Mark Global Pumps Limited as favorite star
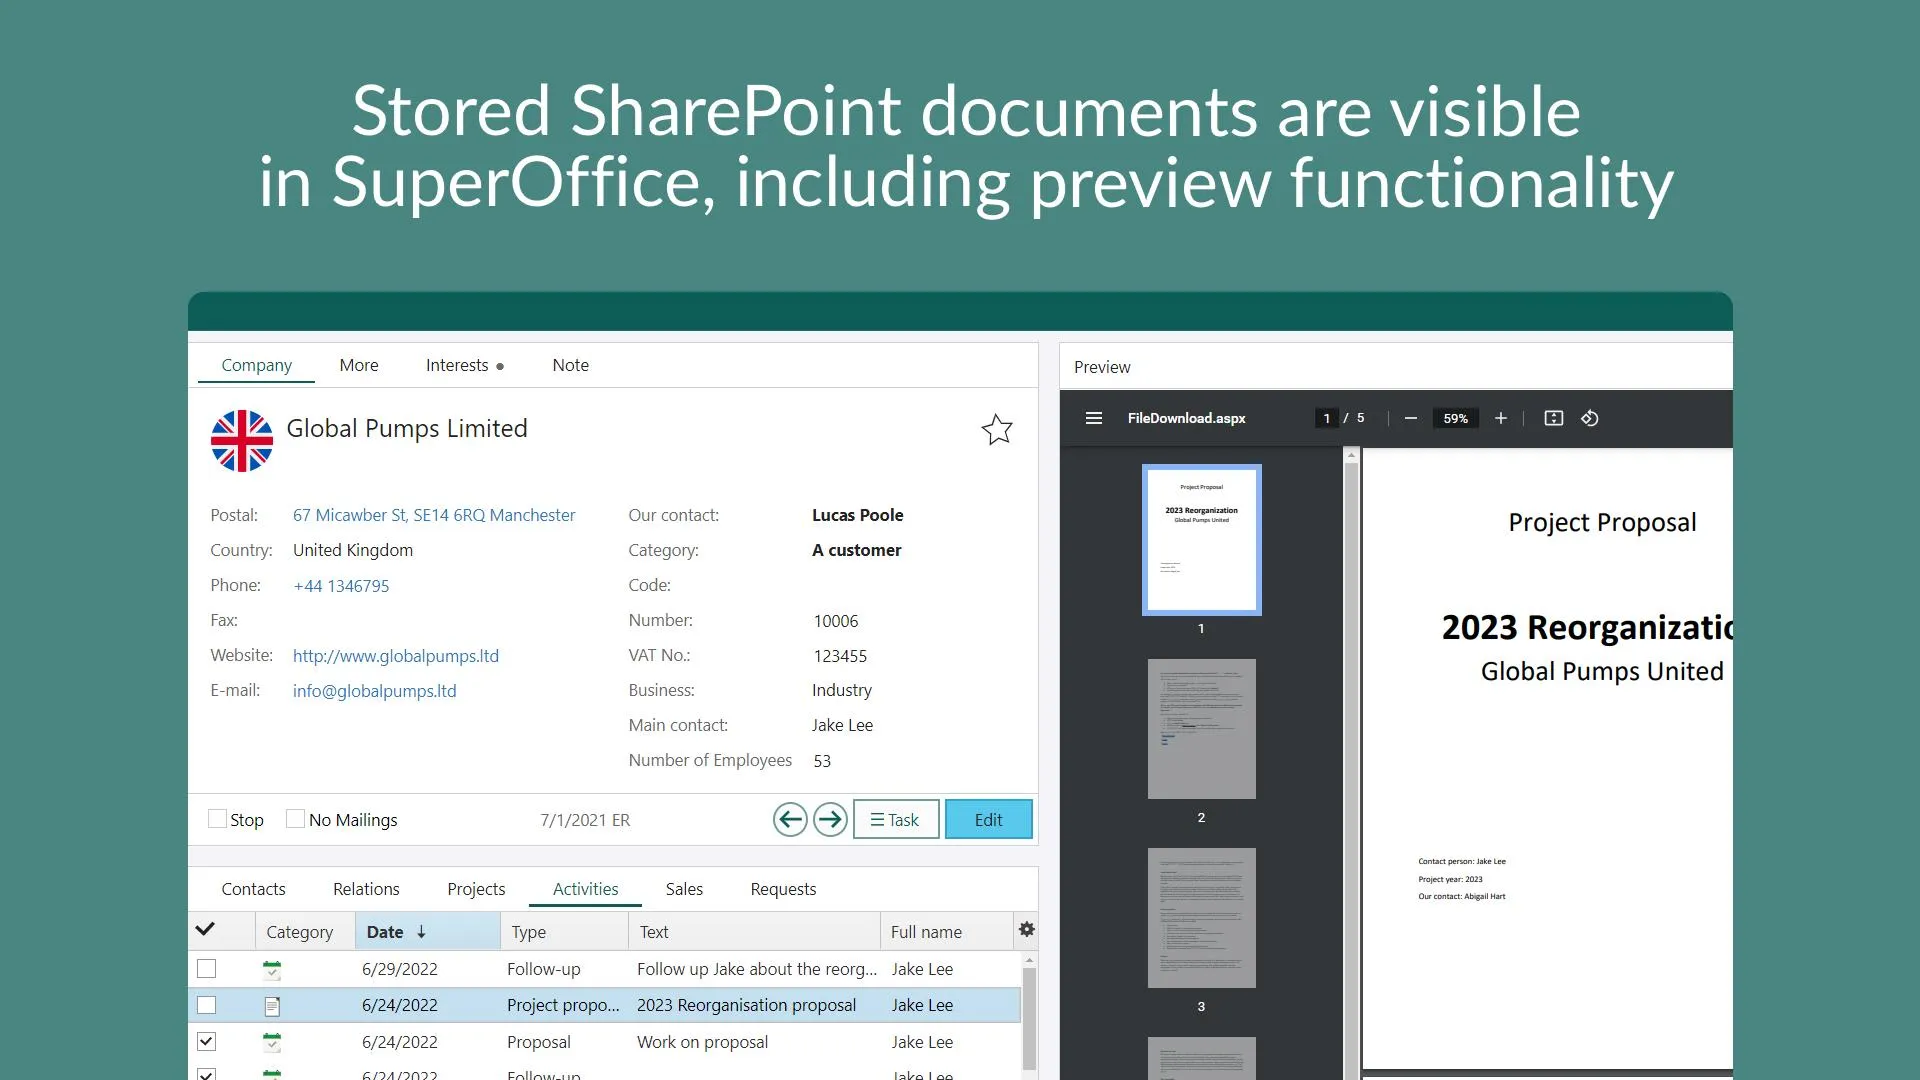Screen dimensions: 1920x1080 (x=997, y=430)
